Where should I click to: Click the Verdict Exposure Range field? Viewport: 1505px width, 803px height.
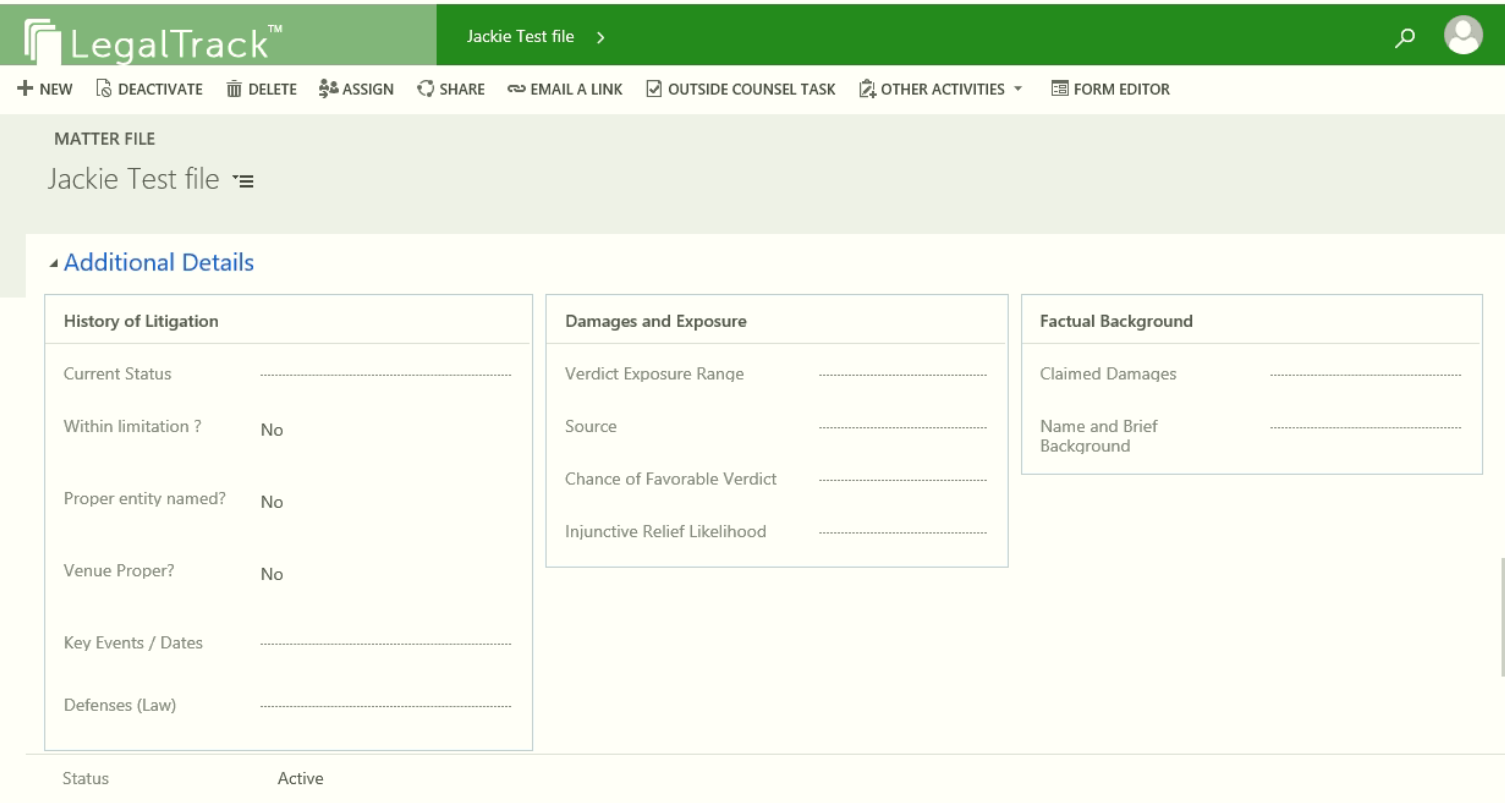click(x=902, y=374)
